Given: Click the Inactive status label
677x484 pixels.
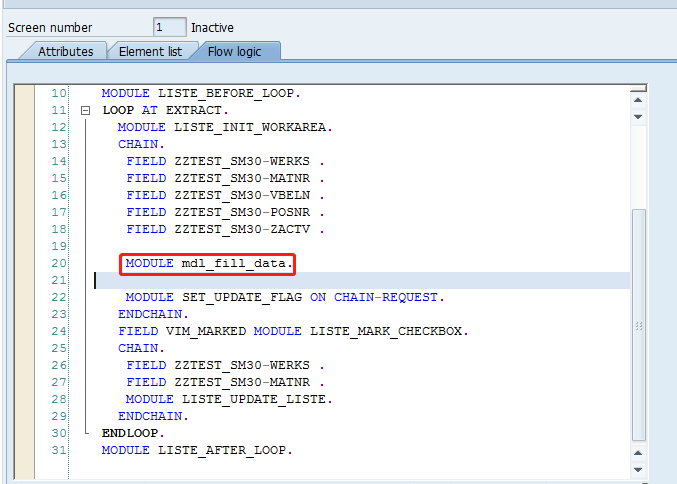Looking at the screenshot, I should [x=212, y=28].
